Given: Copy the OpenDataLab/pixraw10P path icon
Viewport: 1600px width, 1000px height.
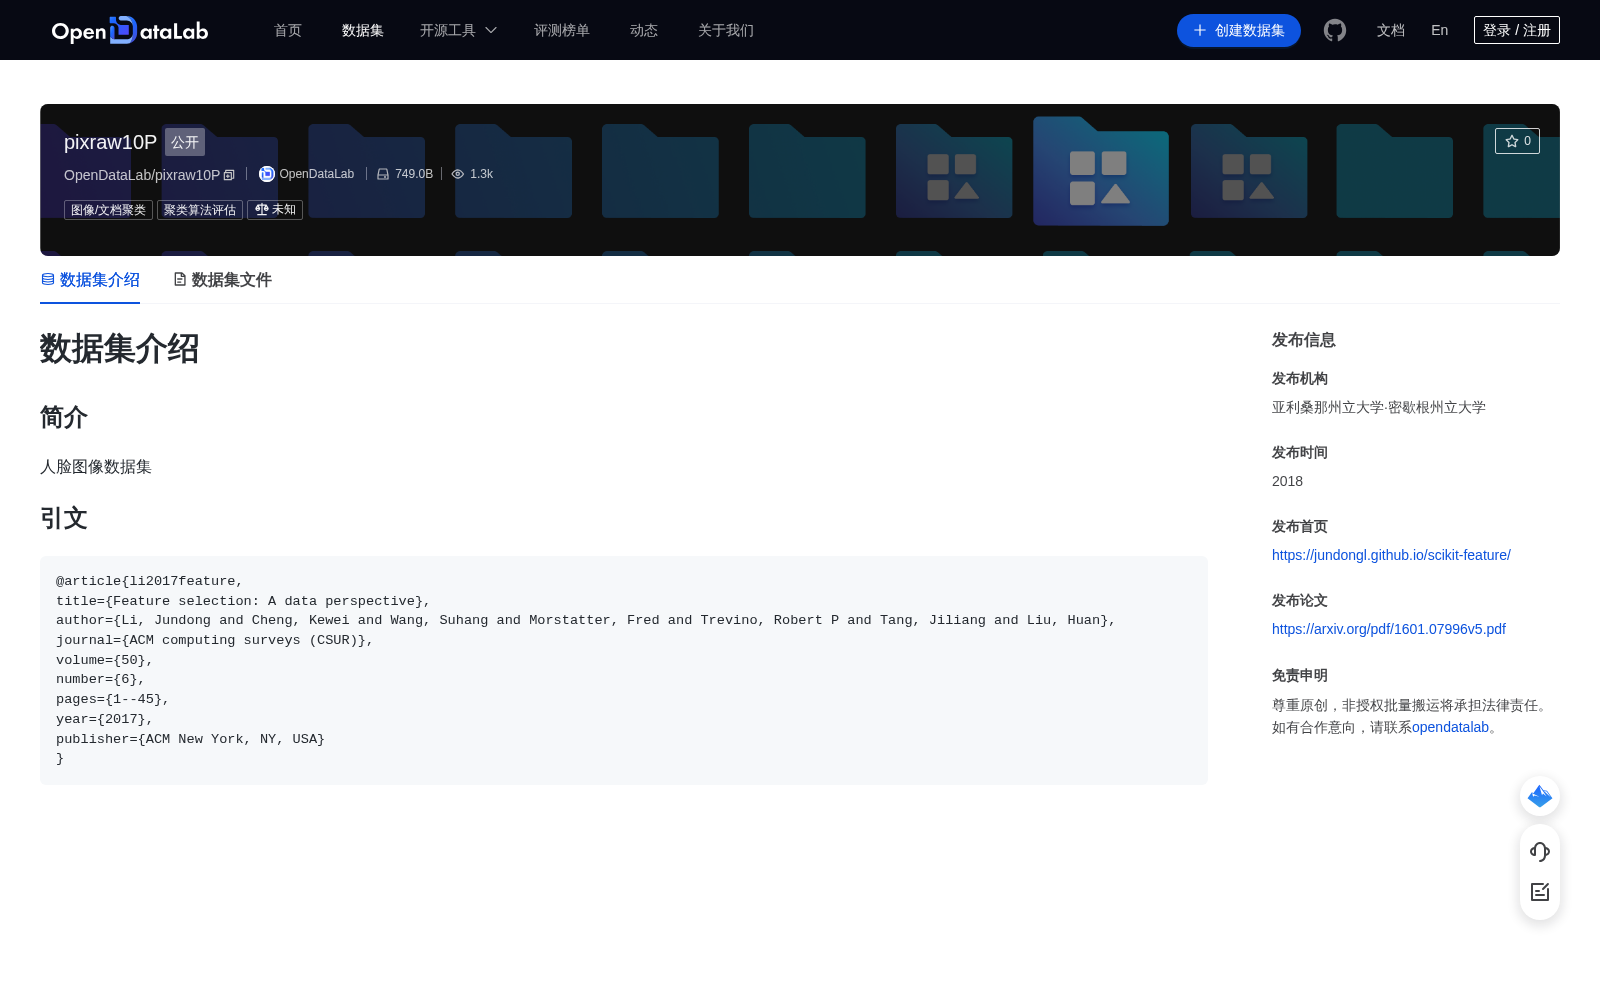Looking at the screenshot, I should pos(229,175).
